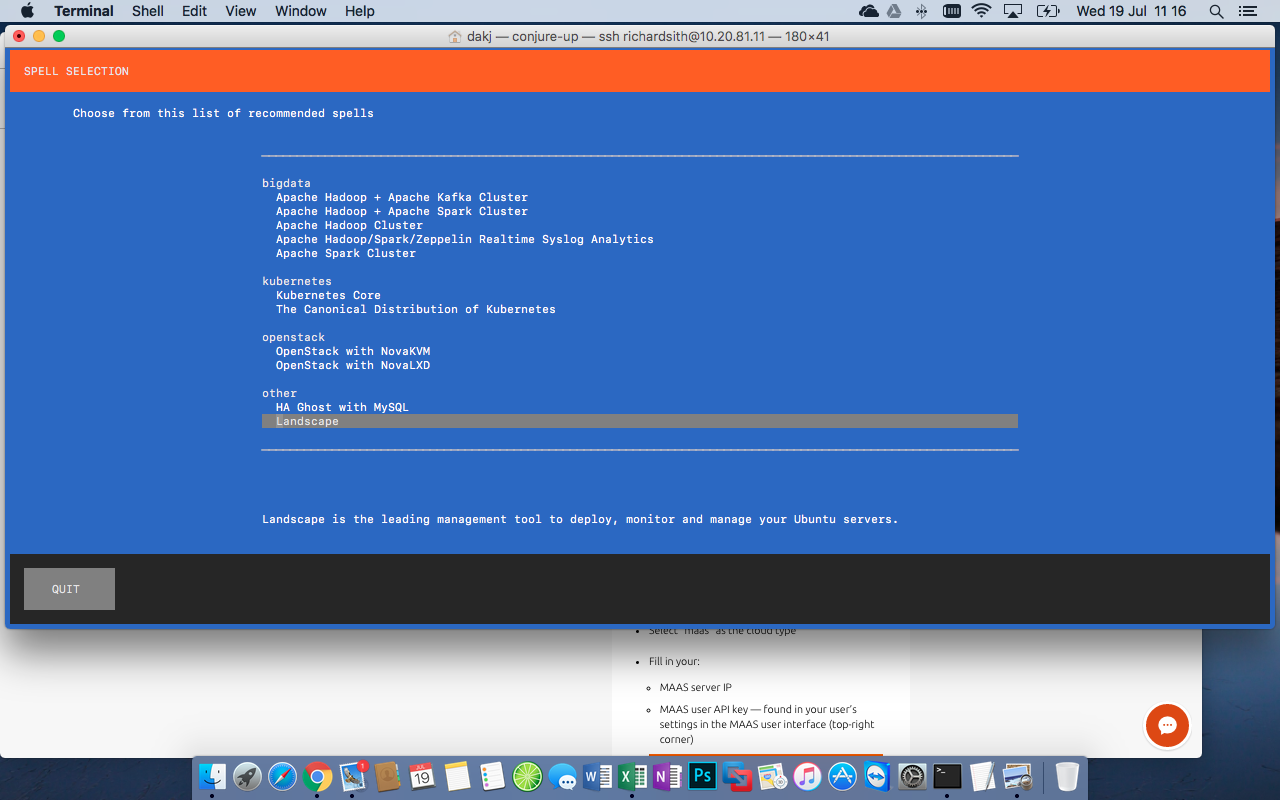Open the Help menu
This screenshot has width=1280, height=800.
[x=360, y=11]
